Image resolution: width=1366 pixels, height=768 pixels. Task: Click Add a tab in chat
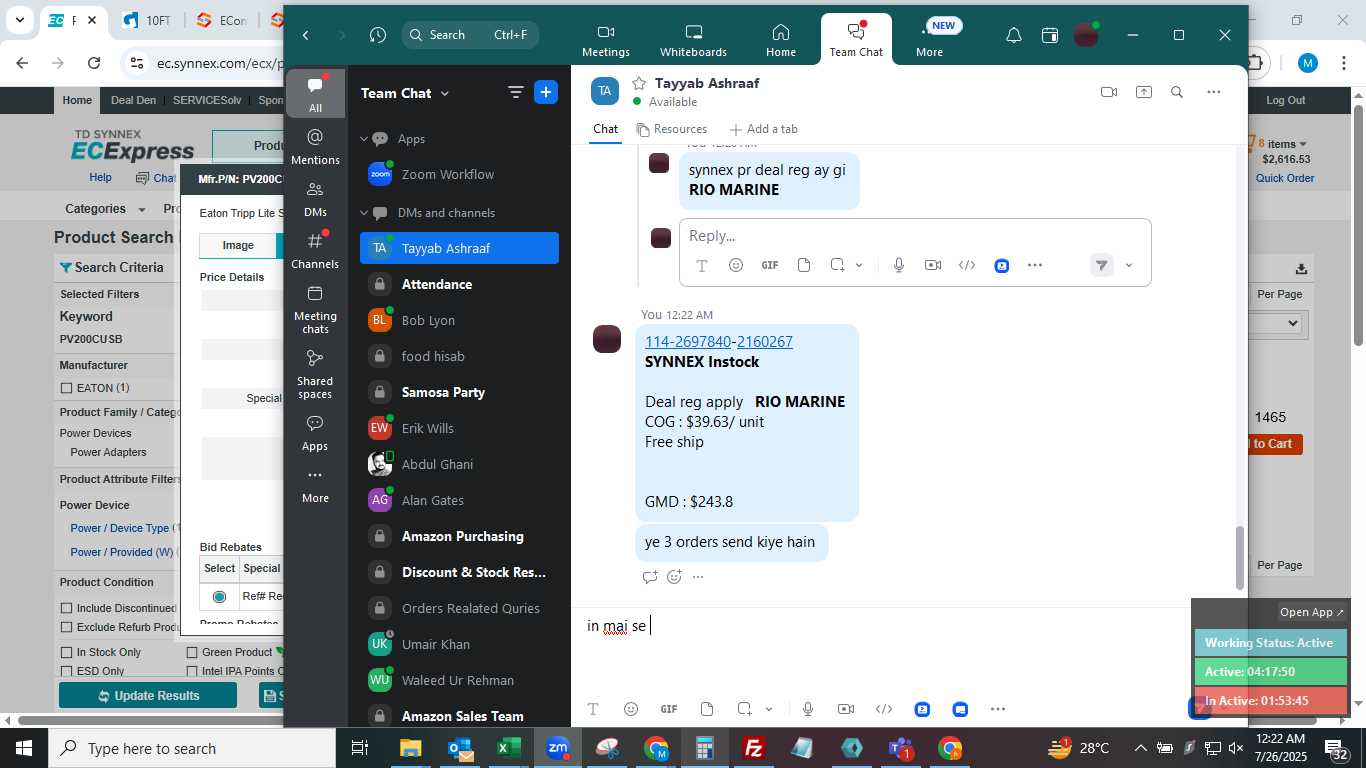tap(764, 129)
